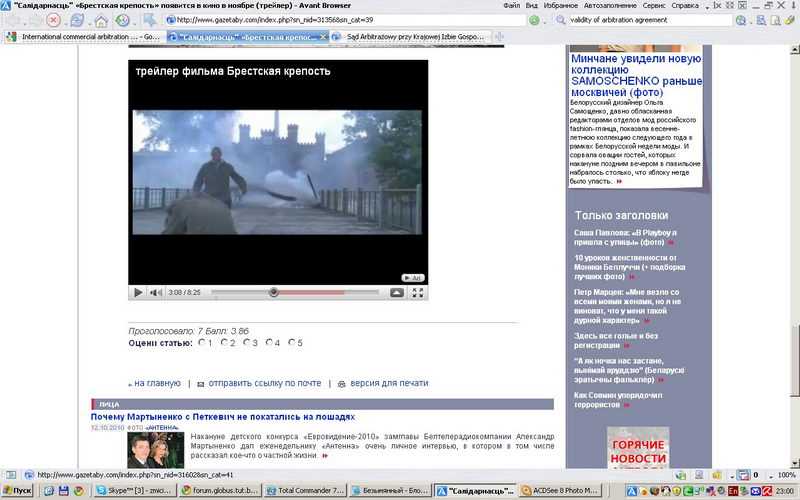Click the page icon on the status bar's left end
This screenshot has width=800, height=500.
(x=11, y=475)
